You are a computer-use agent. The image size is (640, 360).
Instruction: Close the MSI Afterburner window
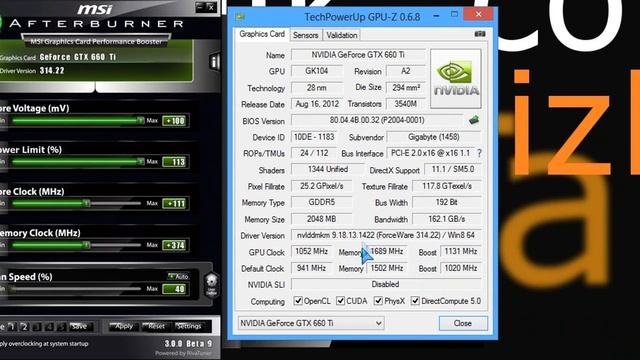(x=211, y=7)
